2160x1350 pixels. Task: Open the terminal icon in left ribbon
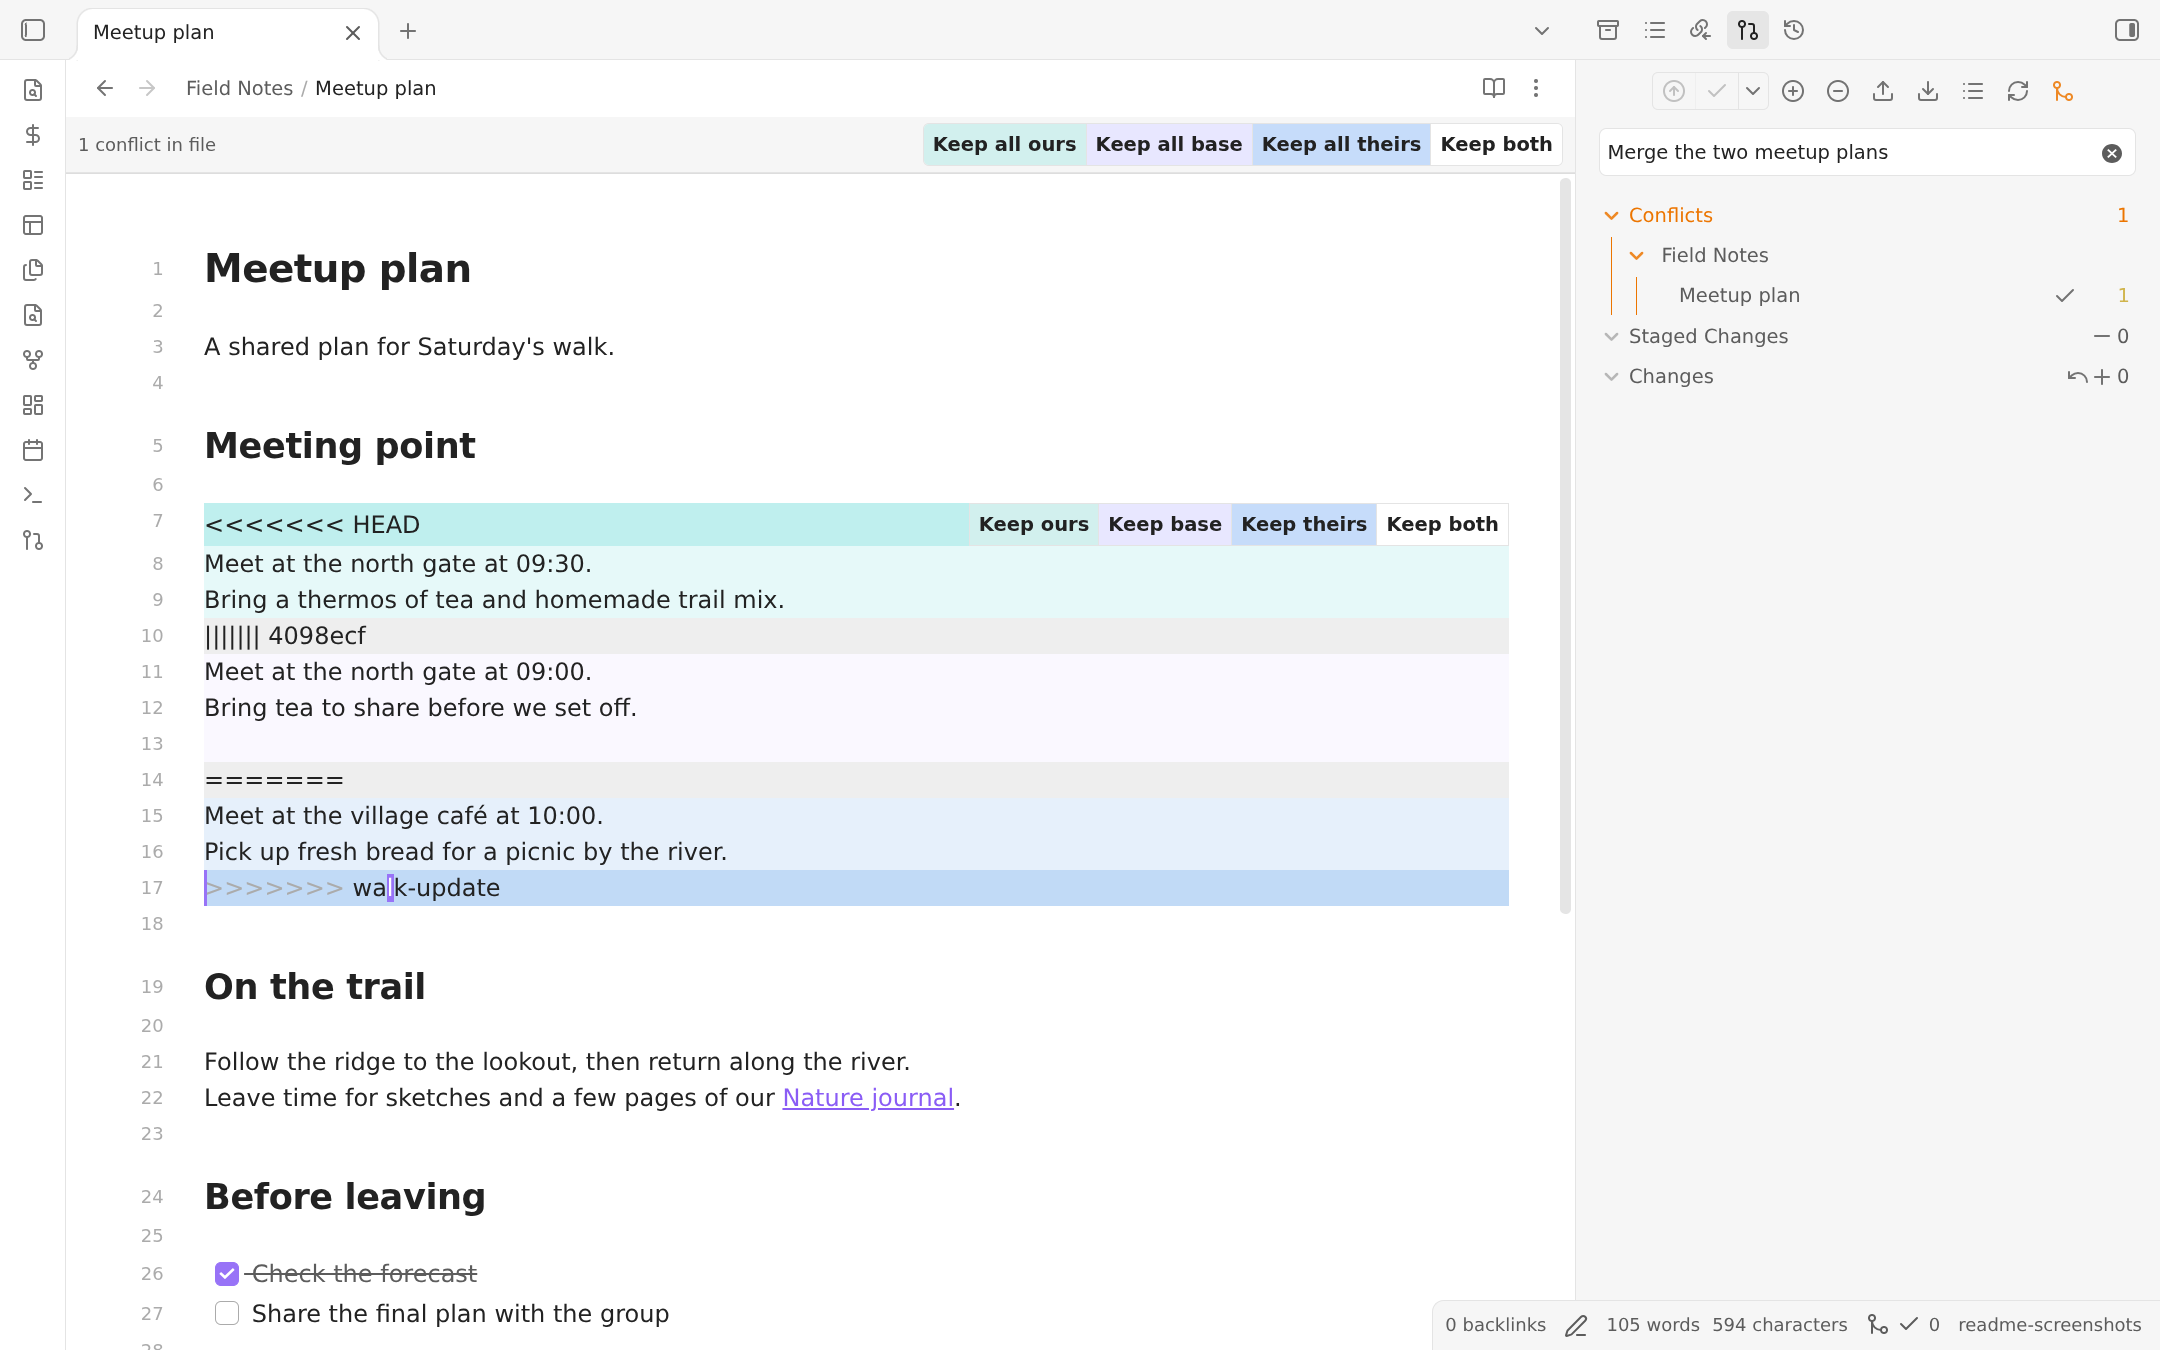(x=33, y=495)
